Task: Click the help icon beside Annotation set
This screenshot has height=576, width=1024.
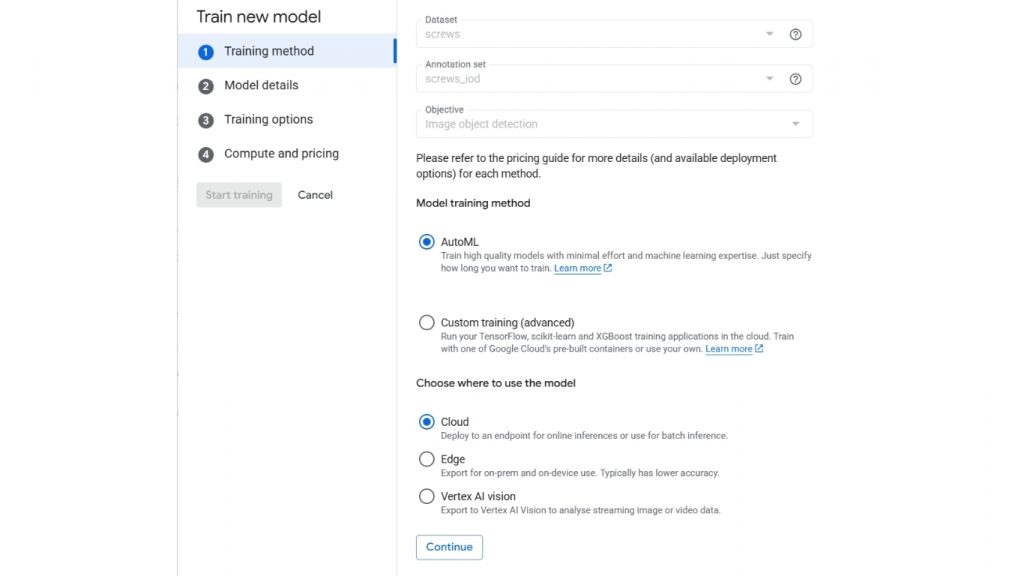Action: [x=796, y=79]
